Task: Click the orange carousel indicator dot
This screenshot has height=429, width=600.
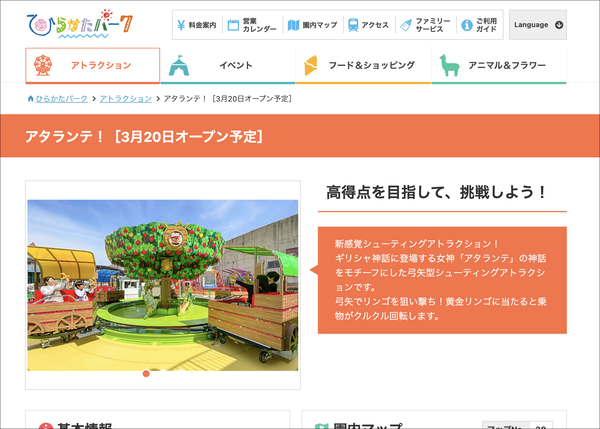Action: coord(146,374)
